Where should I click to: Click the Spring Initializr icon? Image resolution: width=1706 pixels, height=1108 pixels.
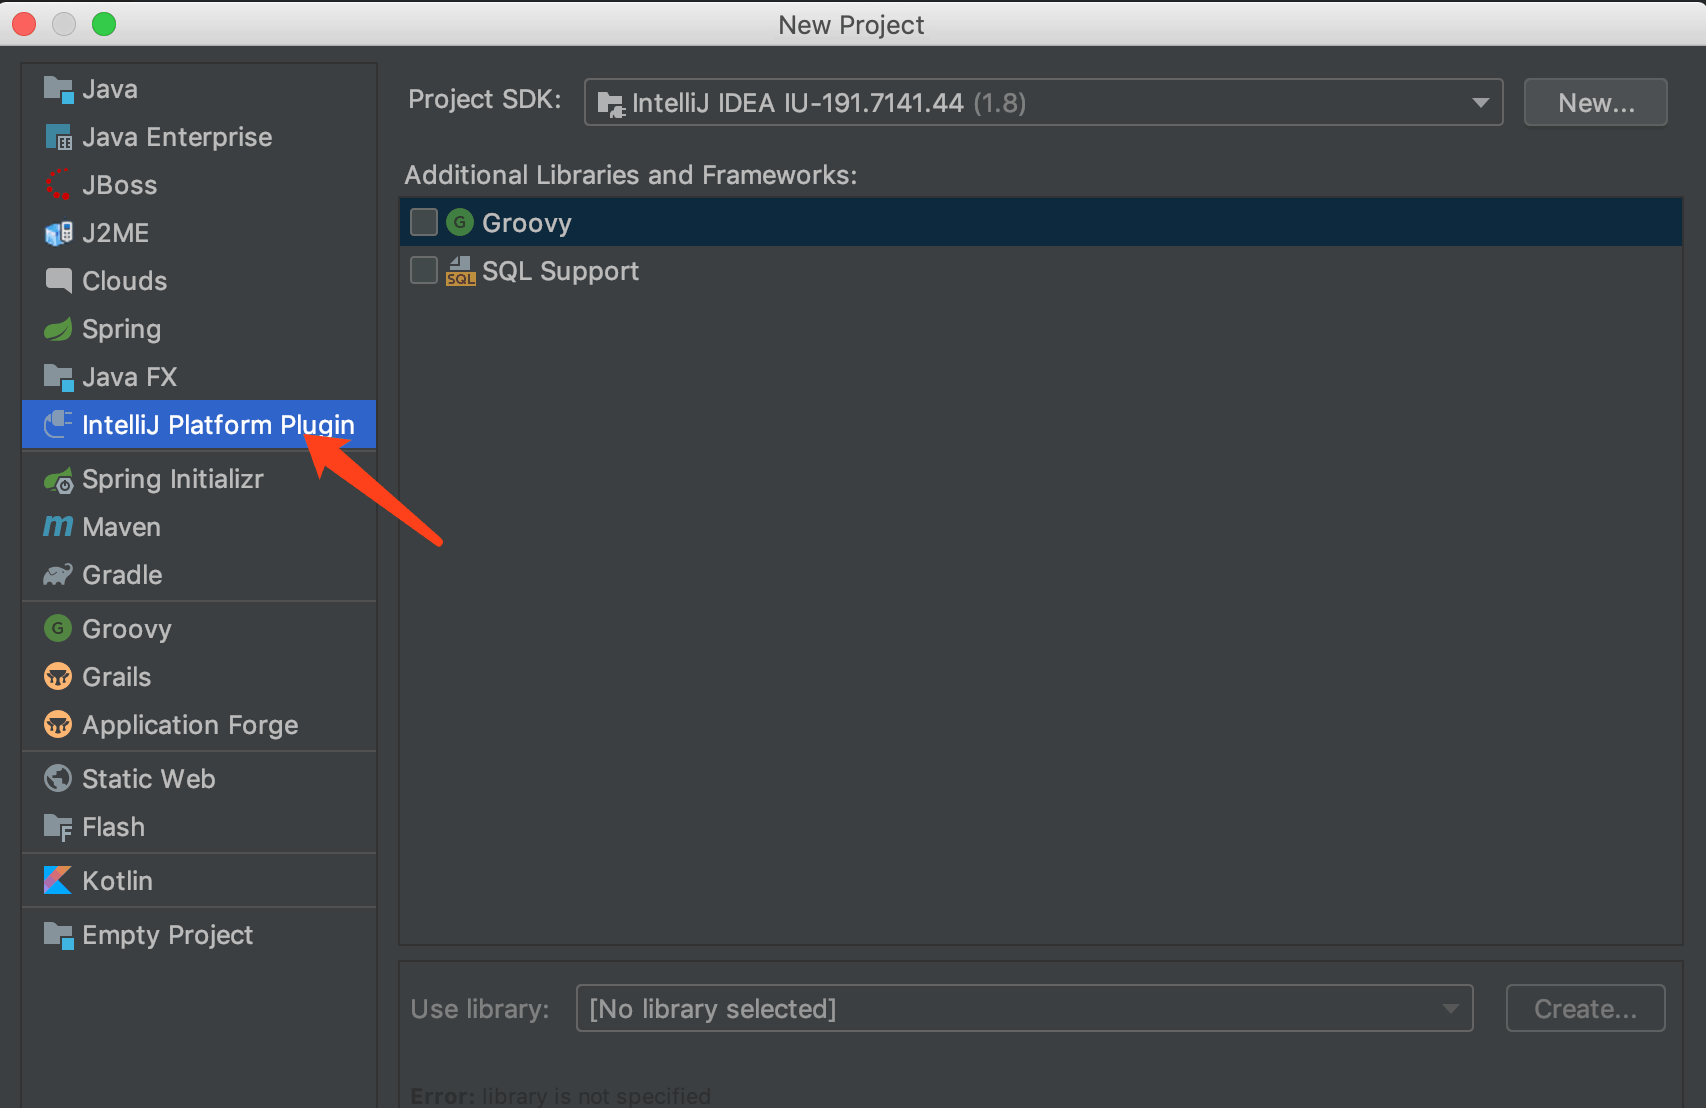coord(59,480)
